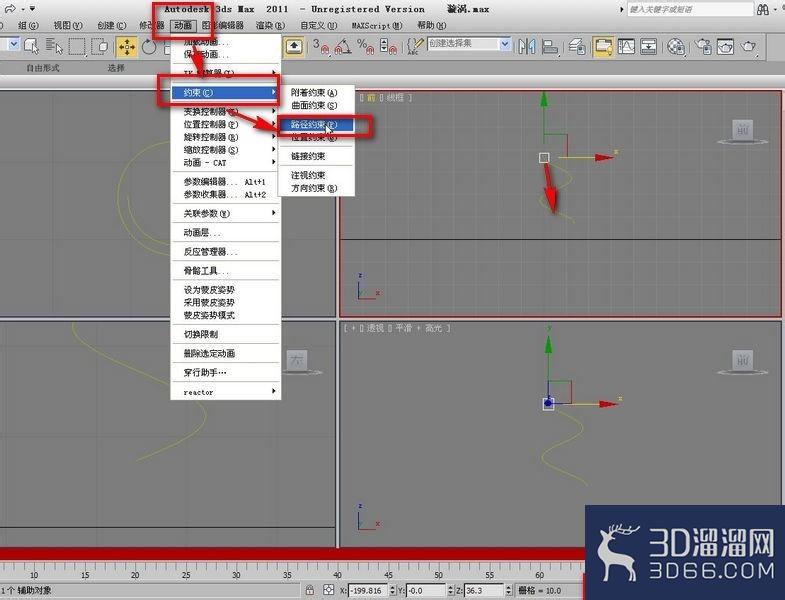Open the 创建(C) menu
Viewport: 785px width, 600px height.
[x=112, y=25]
